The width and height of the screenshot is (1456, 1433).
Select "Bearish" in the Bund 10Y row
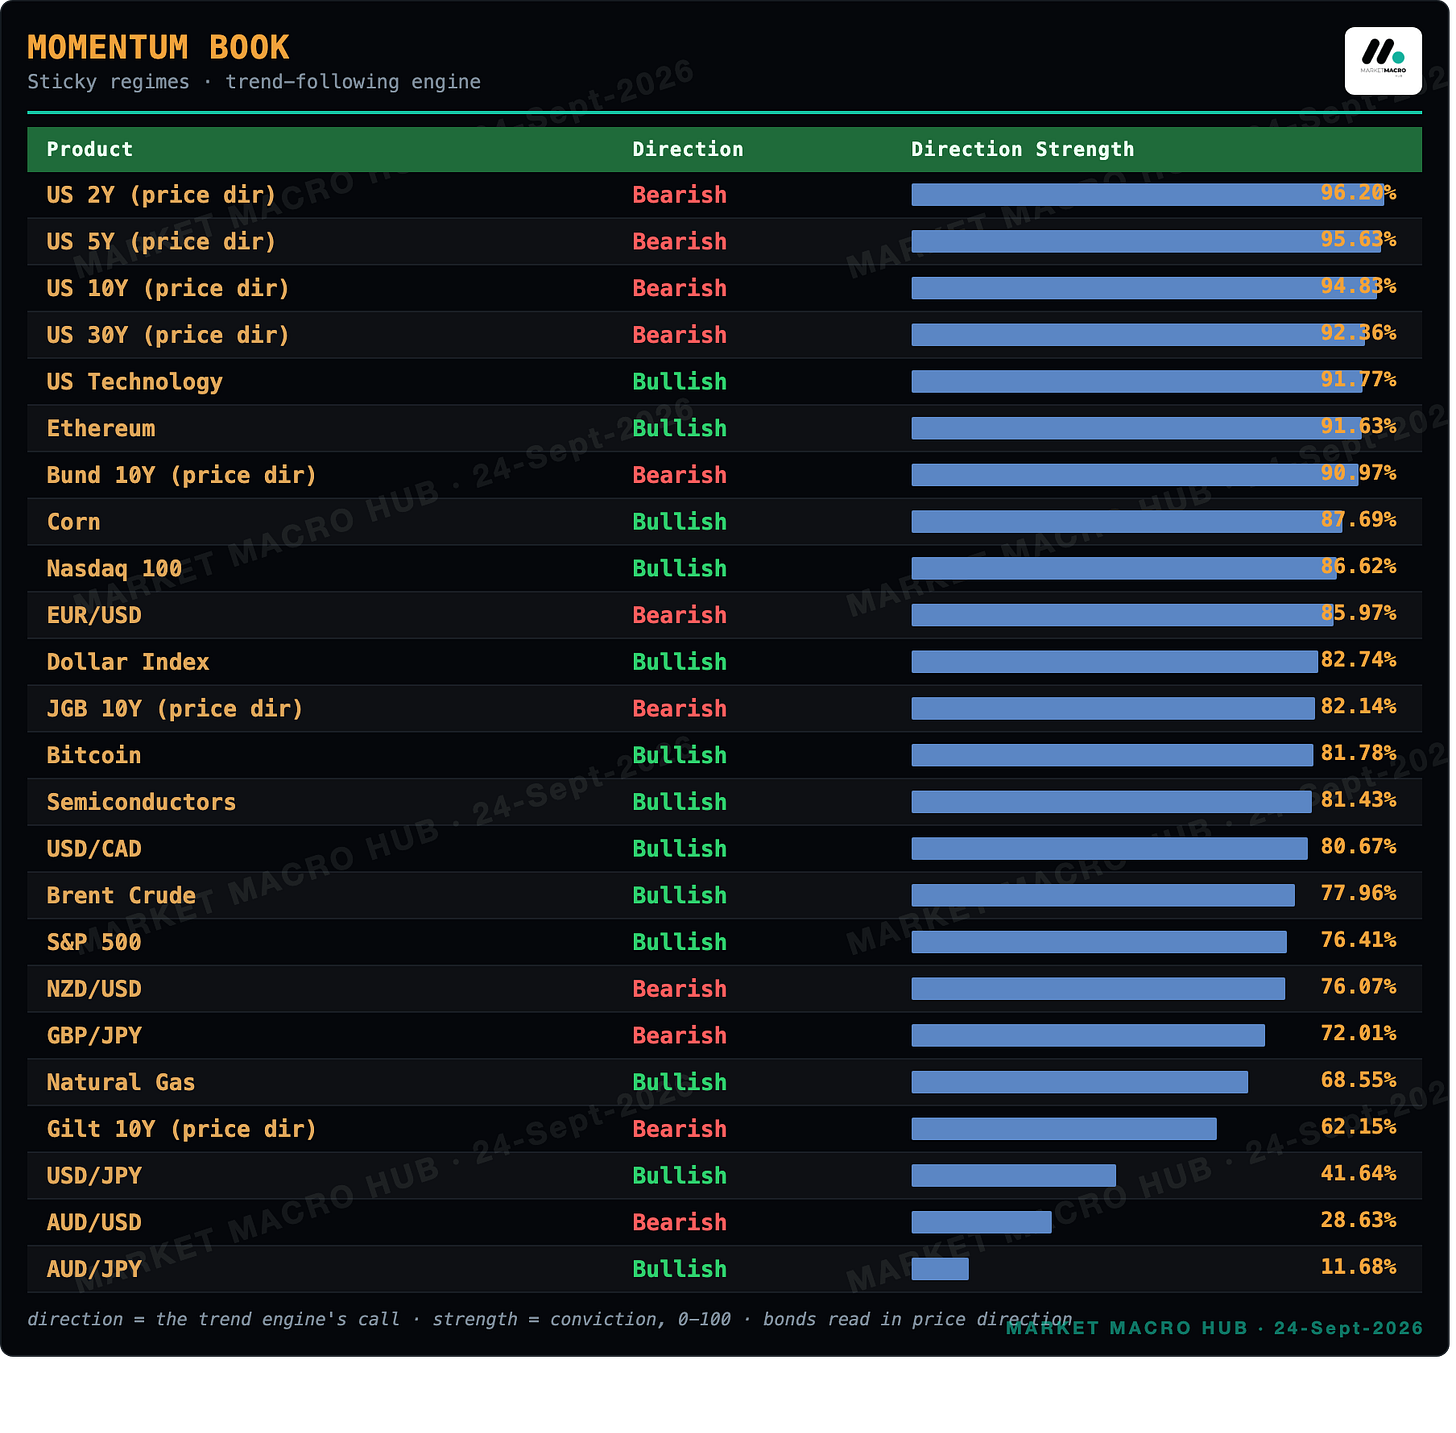(x=680, y=475)
